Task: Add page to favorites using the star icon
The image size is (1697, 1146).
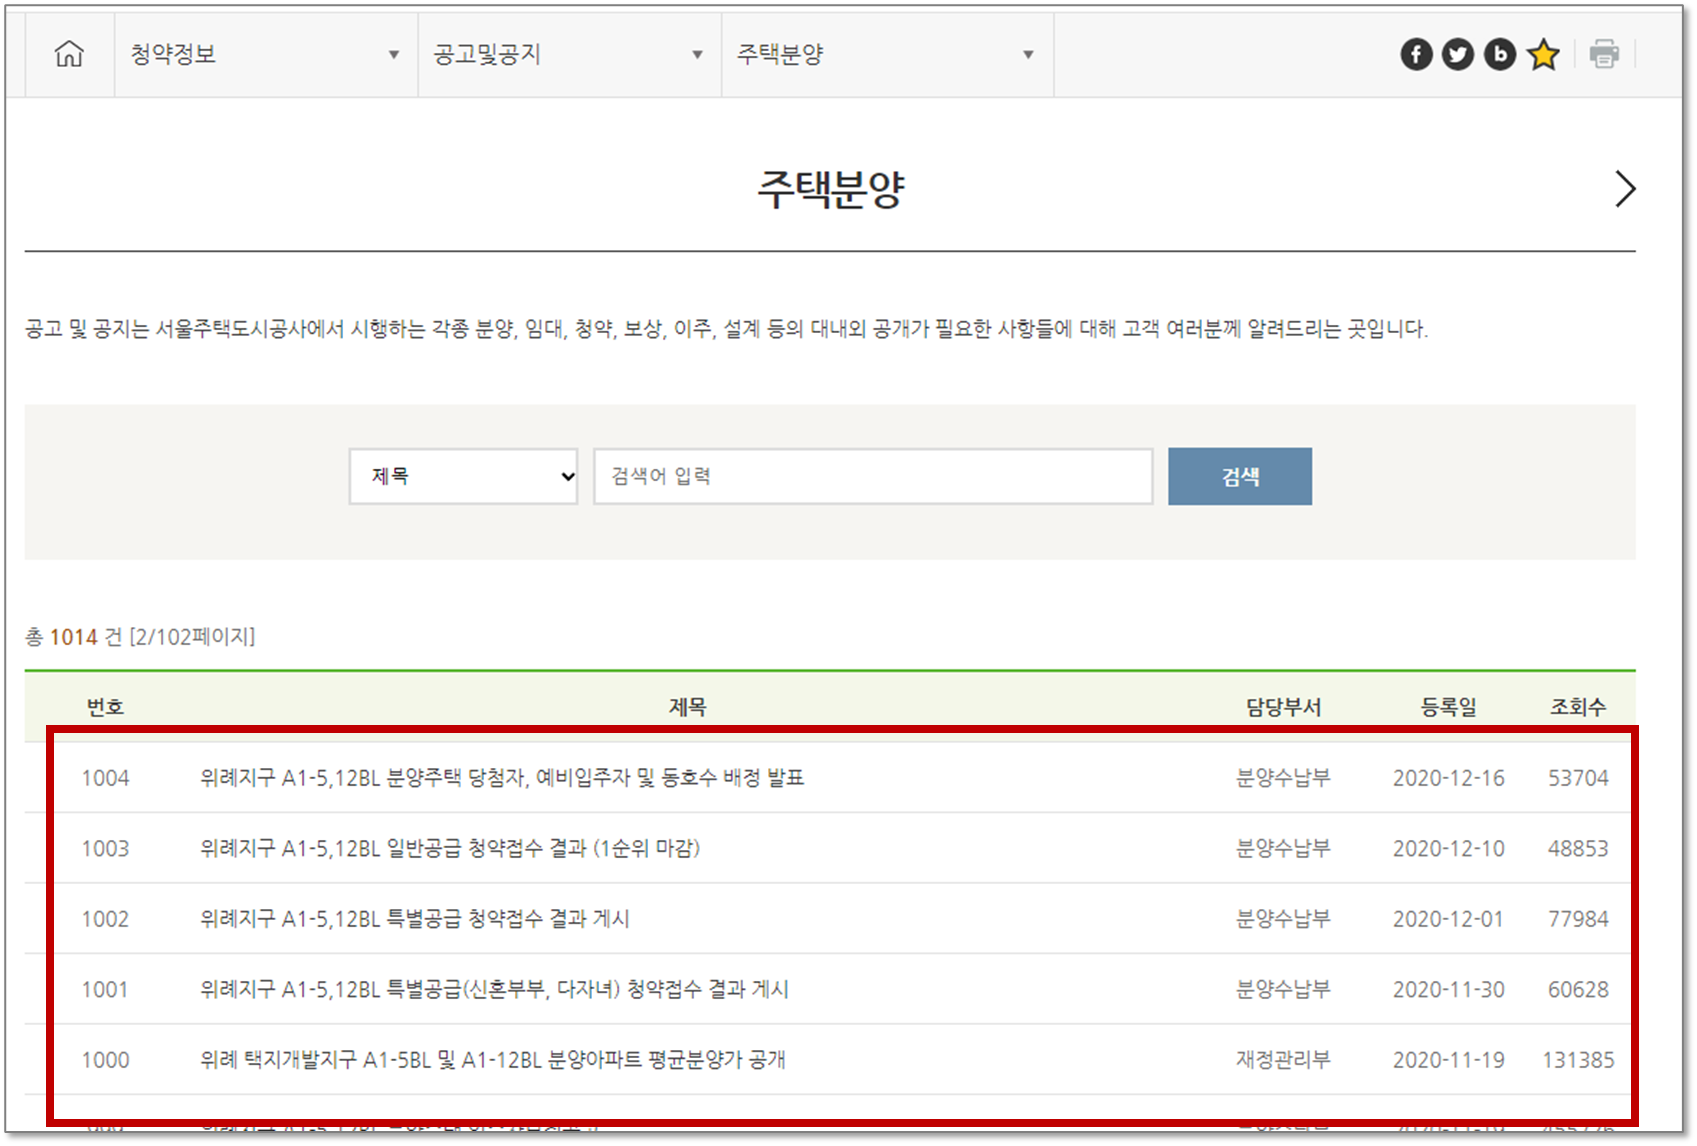Action: (1542, 54)
